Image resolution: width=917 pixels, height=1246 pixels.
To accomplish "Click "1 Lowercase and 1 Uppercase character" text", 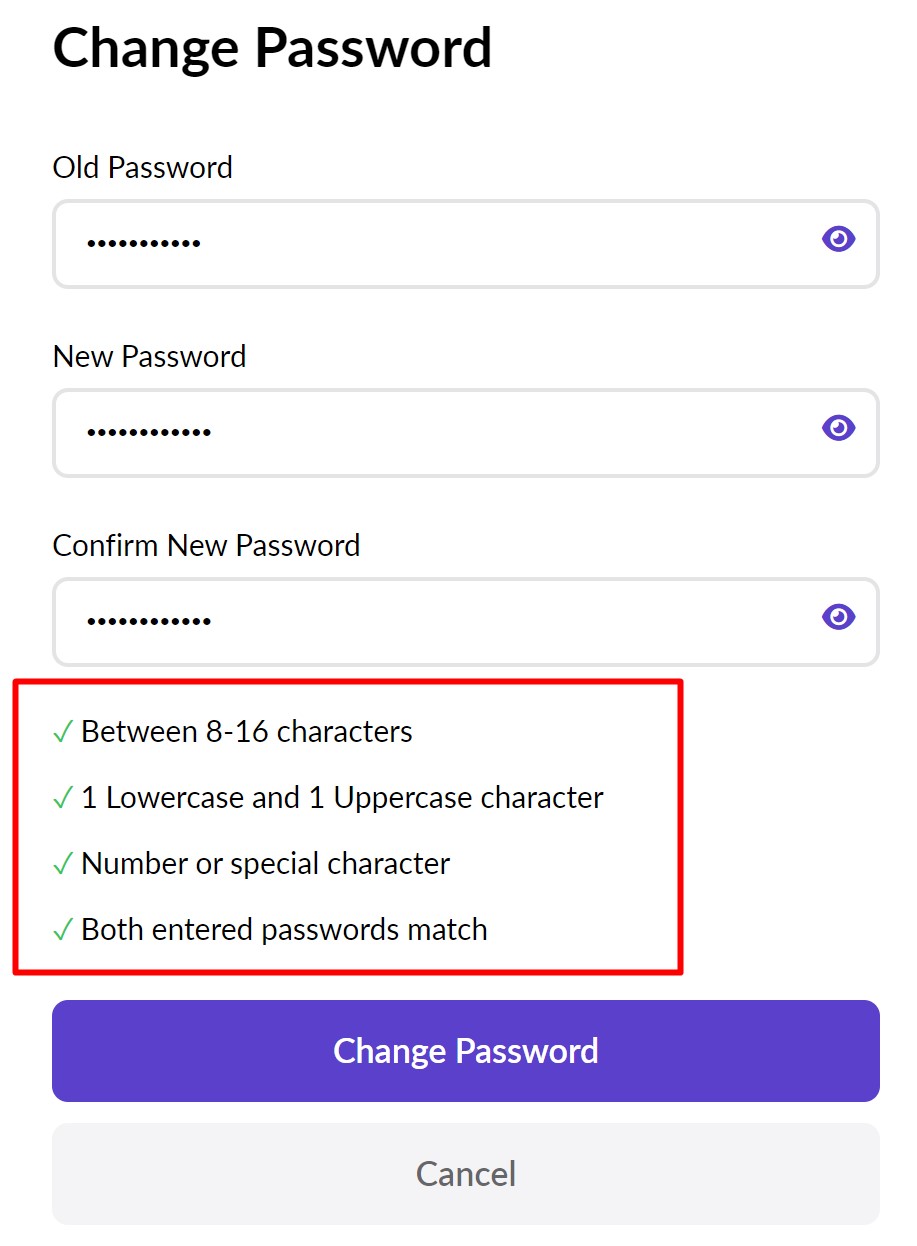I will (x=342, y=798).
